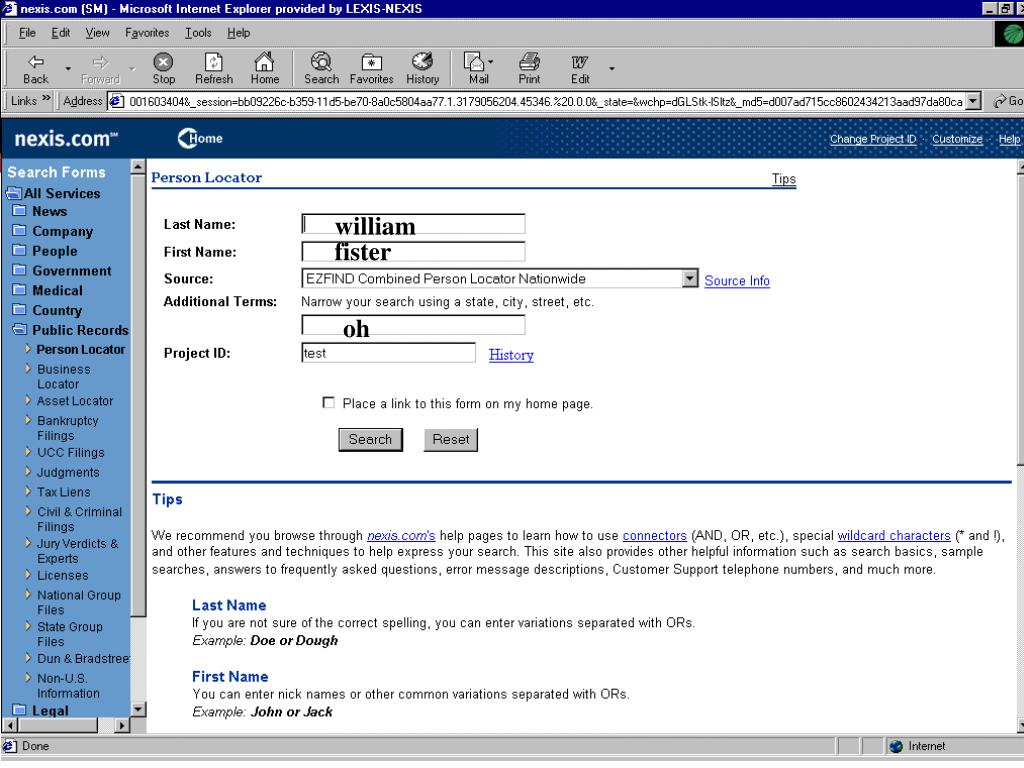Open the Back button history dropdown arrow
This screenshot has width=1024, height=768.
(67, 68)
